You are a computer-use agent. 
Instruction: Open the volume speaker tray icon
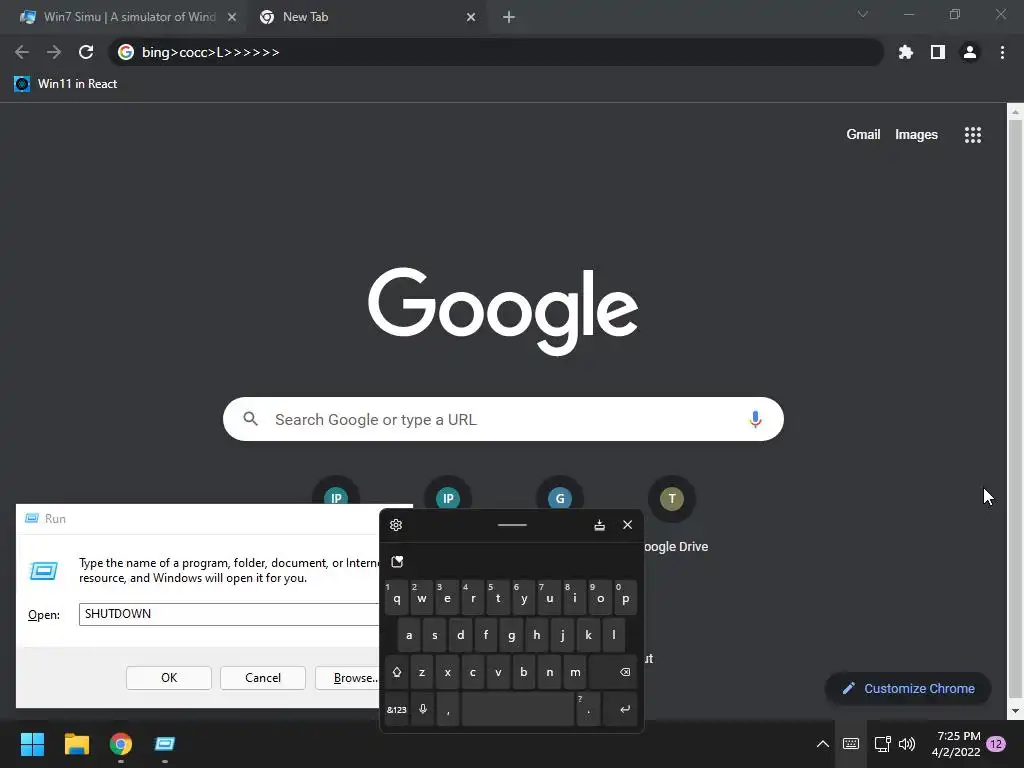click(x=906, y=744)
